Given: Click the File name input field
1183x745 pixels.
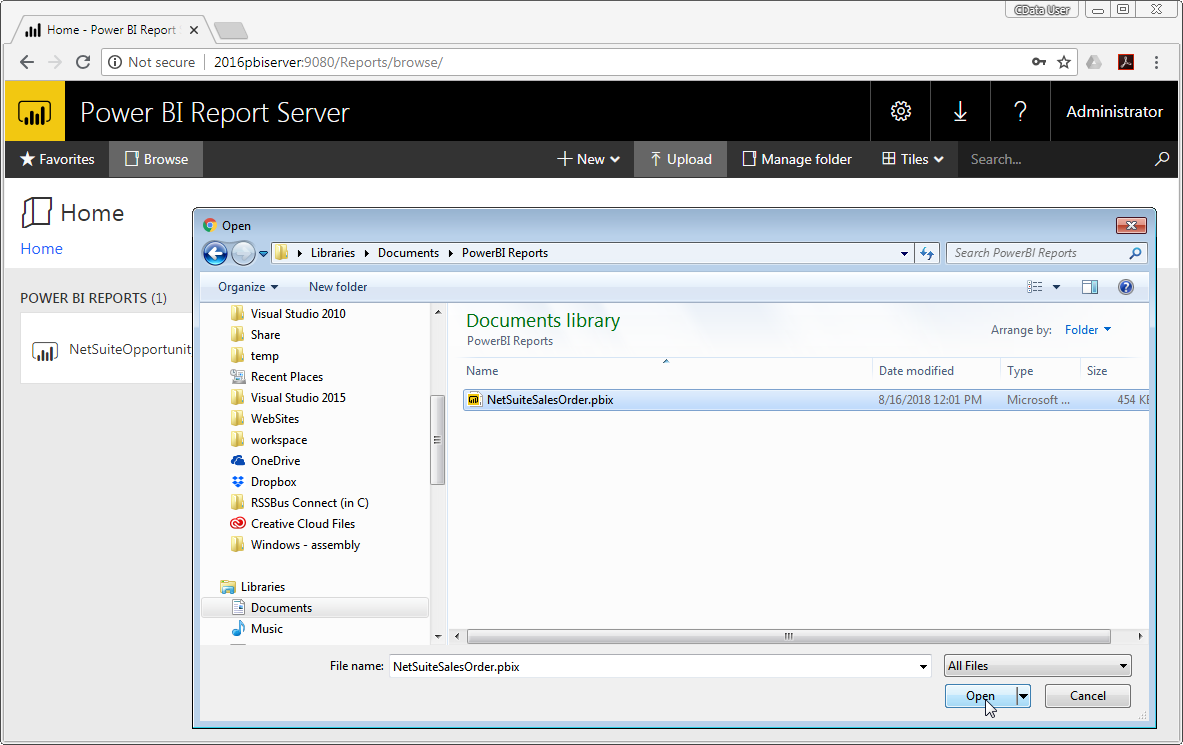Looking at the screenshot, I should tap(655, 666).
